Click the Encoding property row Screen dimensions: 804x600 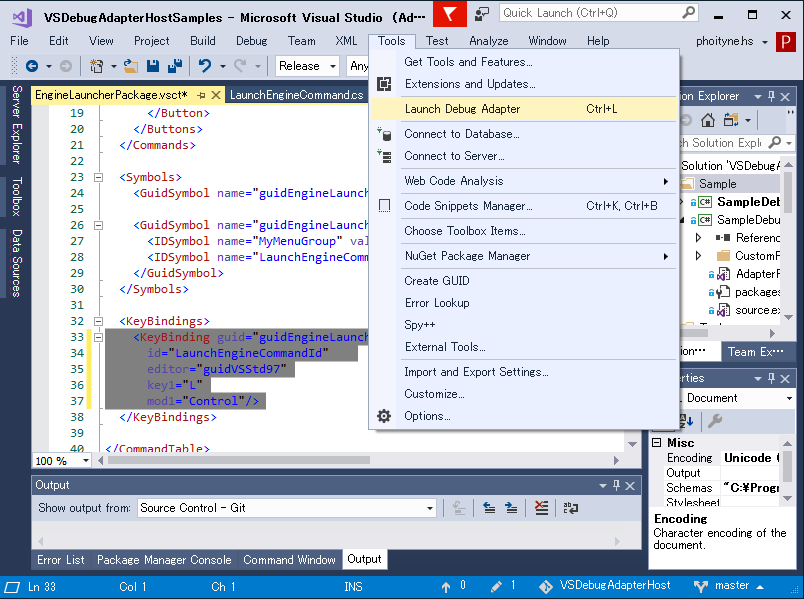click(x=722, y=457)
